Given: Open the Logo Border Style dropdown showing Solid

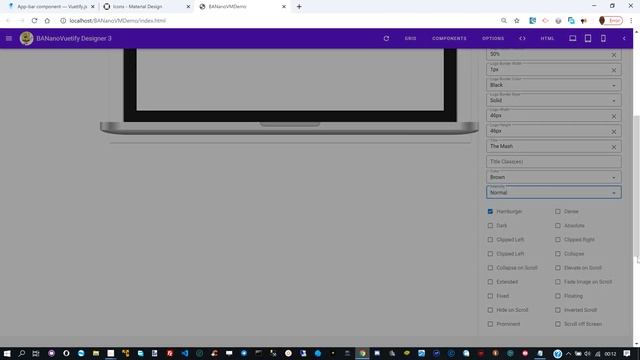Looking at the screenshot, I should pos(554,100).
